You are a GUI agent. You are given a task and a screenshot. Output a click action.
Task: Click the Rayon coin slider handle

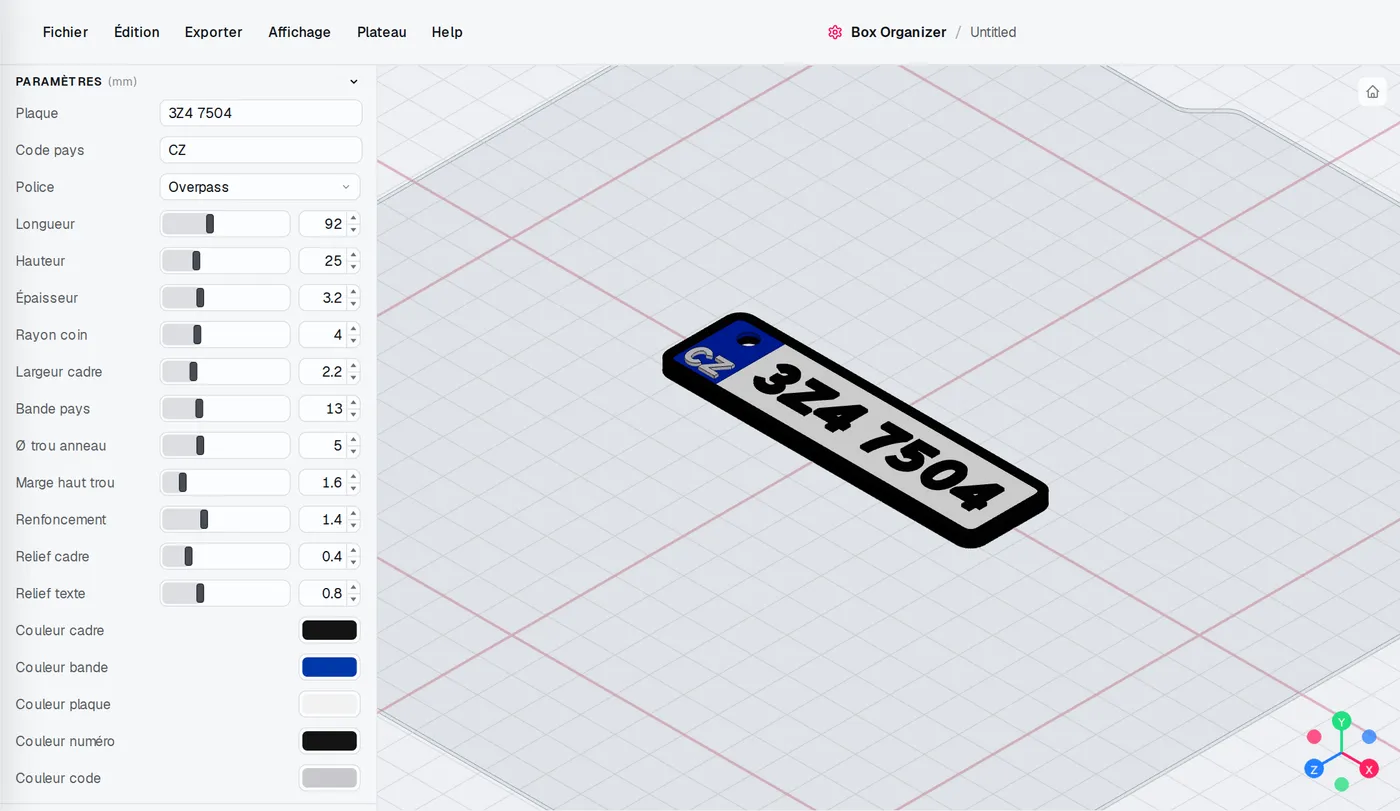(197, 335)
